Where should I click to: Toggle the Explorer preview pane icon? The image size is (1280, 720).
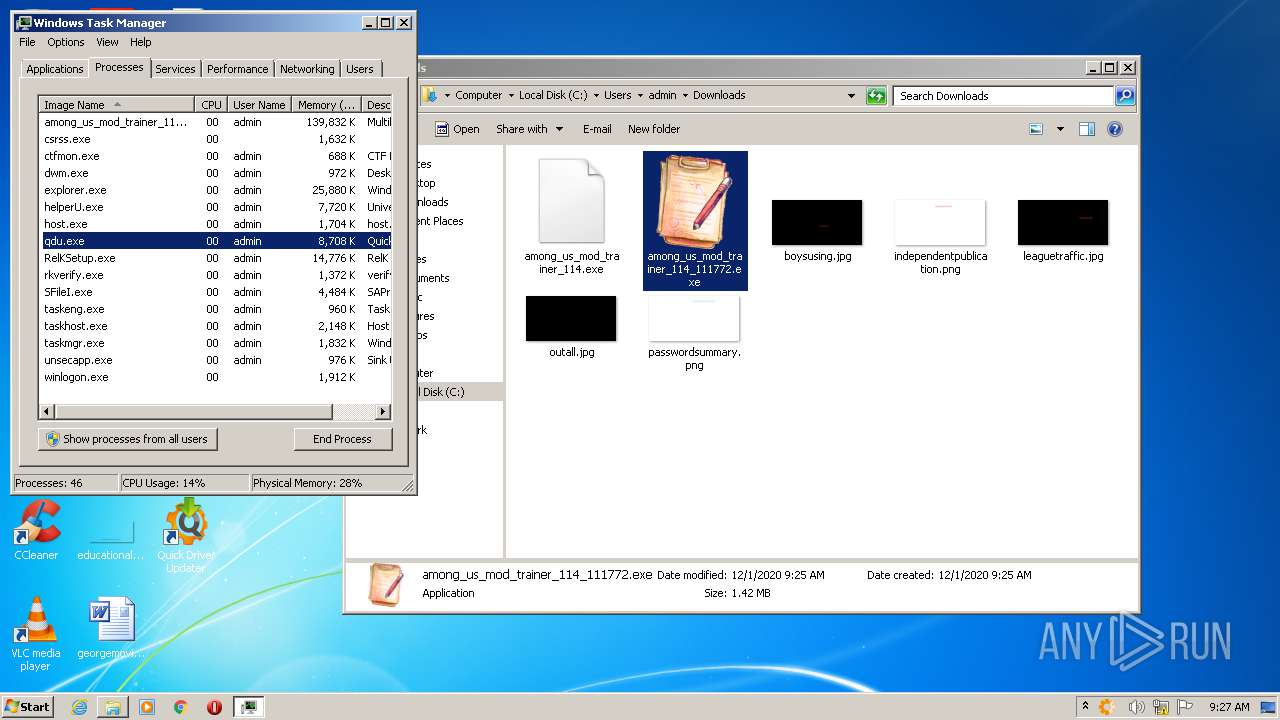click(1087, 129)
